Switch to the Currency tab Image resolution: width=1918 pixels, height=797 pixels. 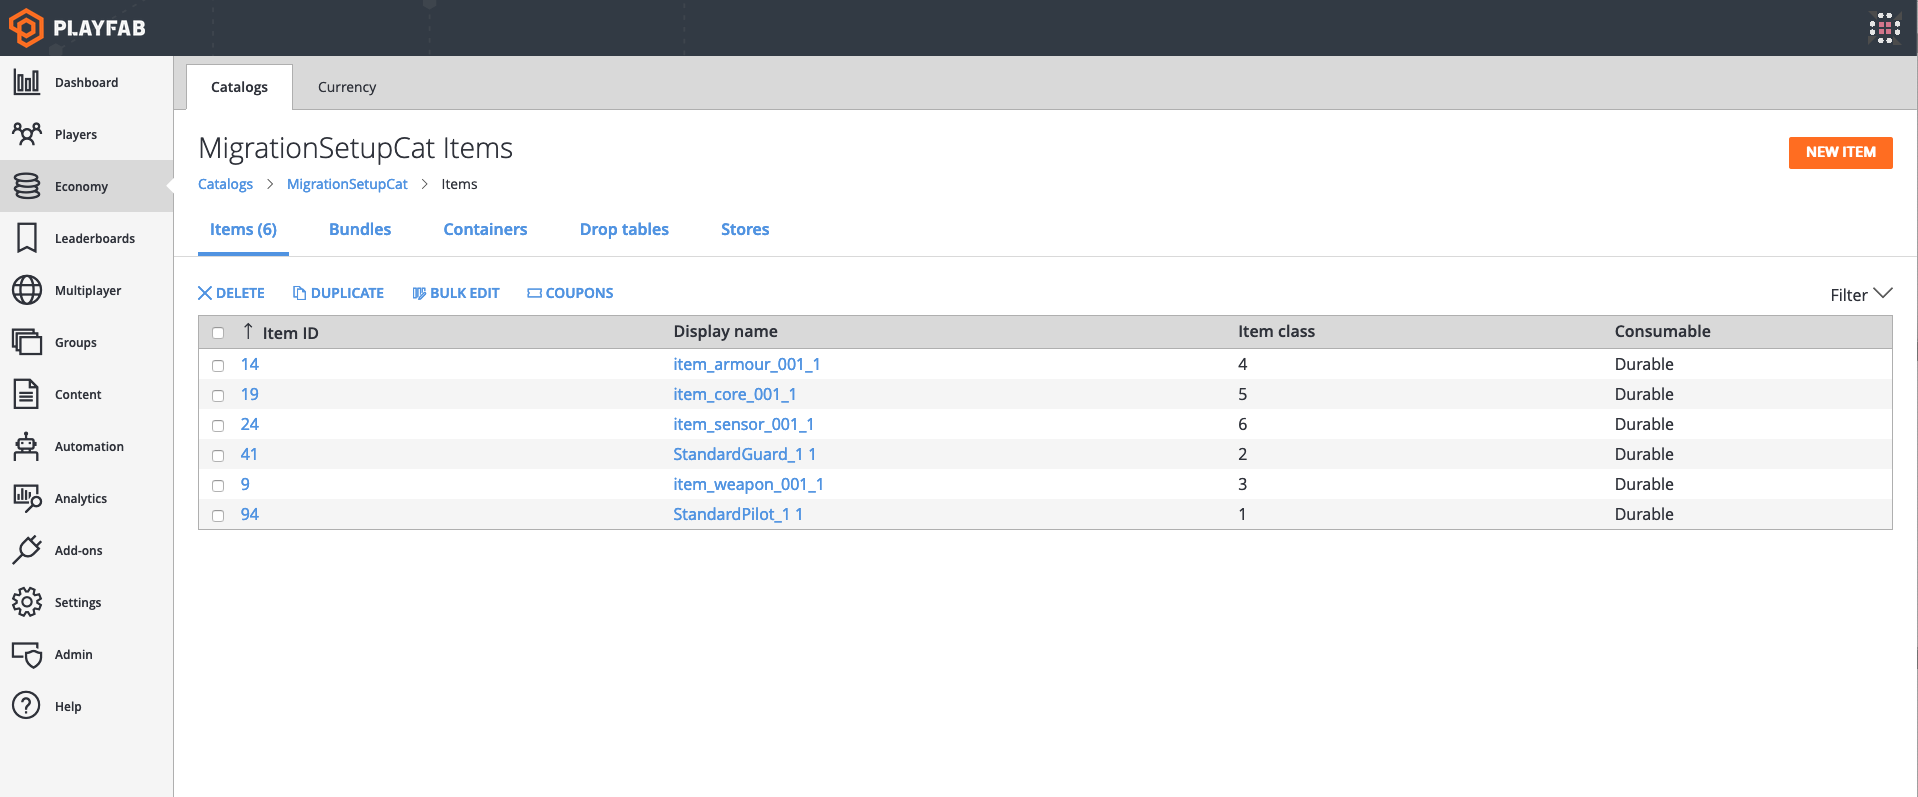347,87
